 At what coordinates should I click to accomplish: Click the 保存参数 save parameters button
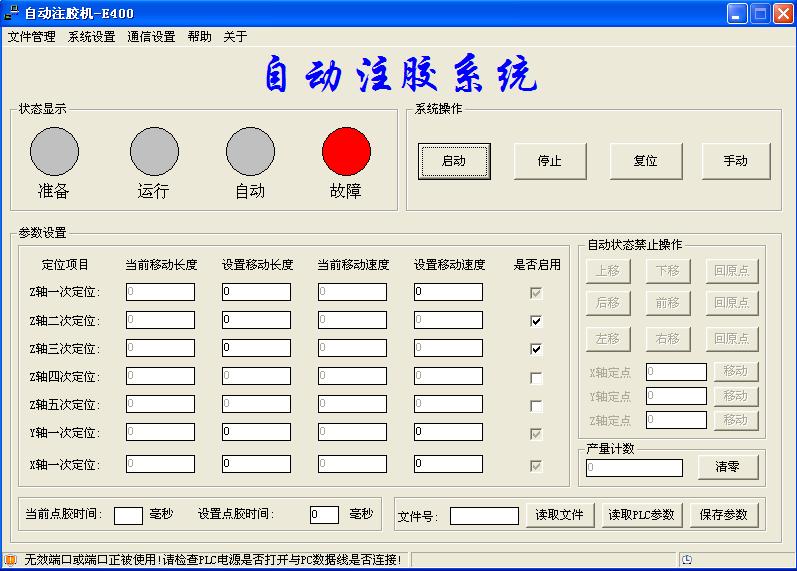[x=723, y=515]
